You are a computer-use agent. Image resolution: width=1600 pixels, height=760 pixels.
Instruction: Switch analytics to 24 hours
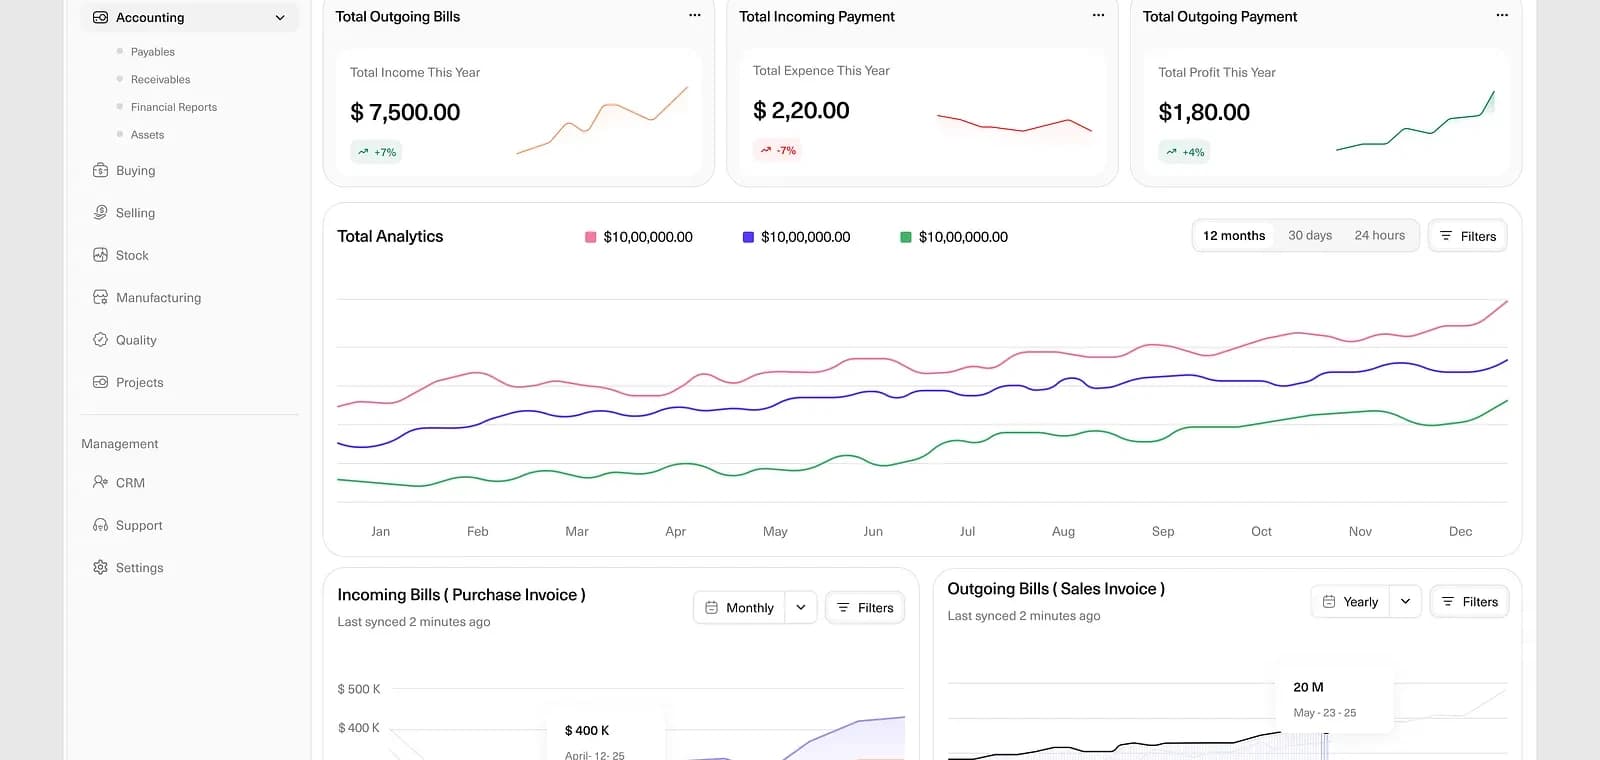(x=1380, y=236)
